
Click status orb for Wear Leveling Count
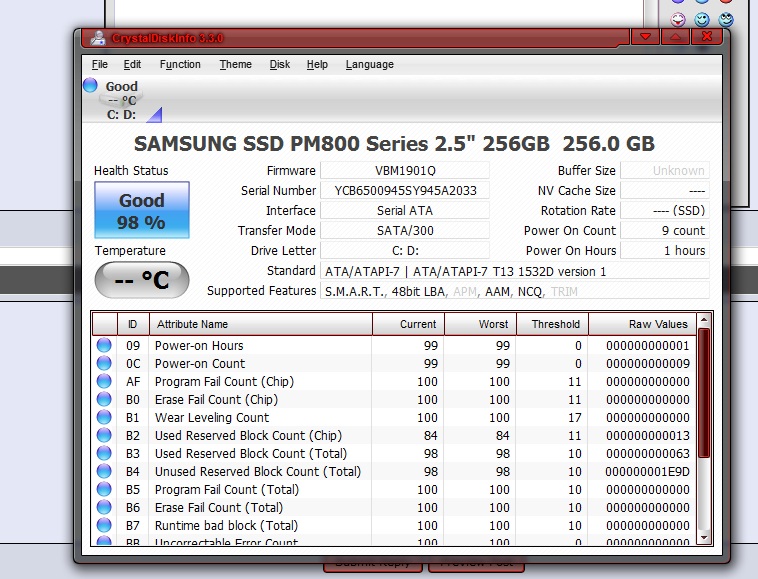(104, 417)
